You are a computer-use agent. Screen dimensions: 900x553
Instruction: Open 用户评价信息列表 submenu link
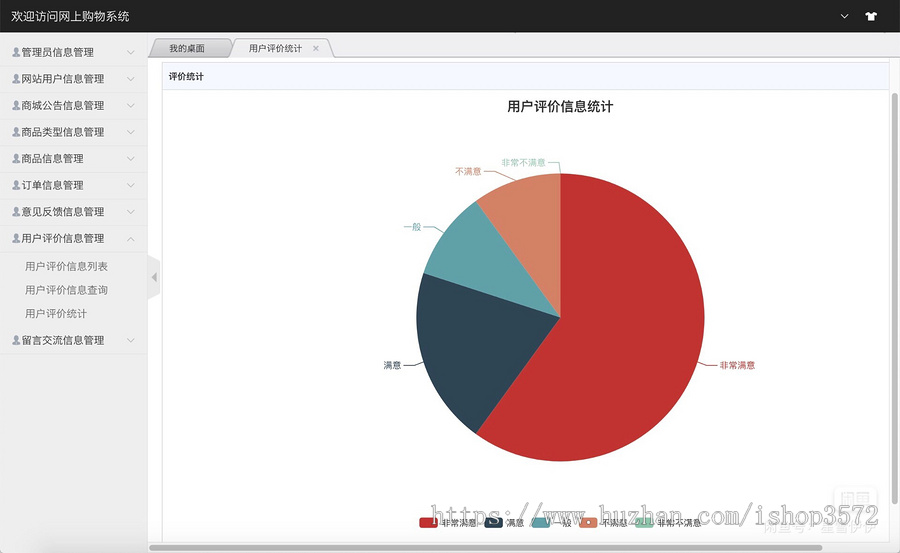coord(66,266)
